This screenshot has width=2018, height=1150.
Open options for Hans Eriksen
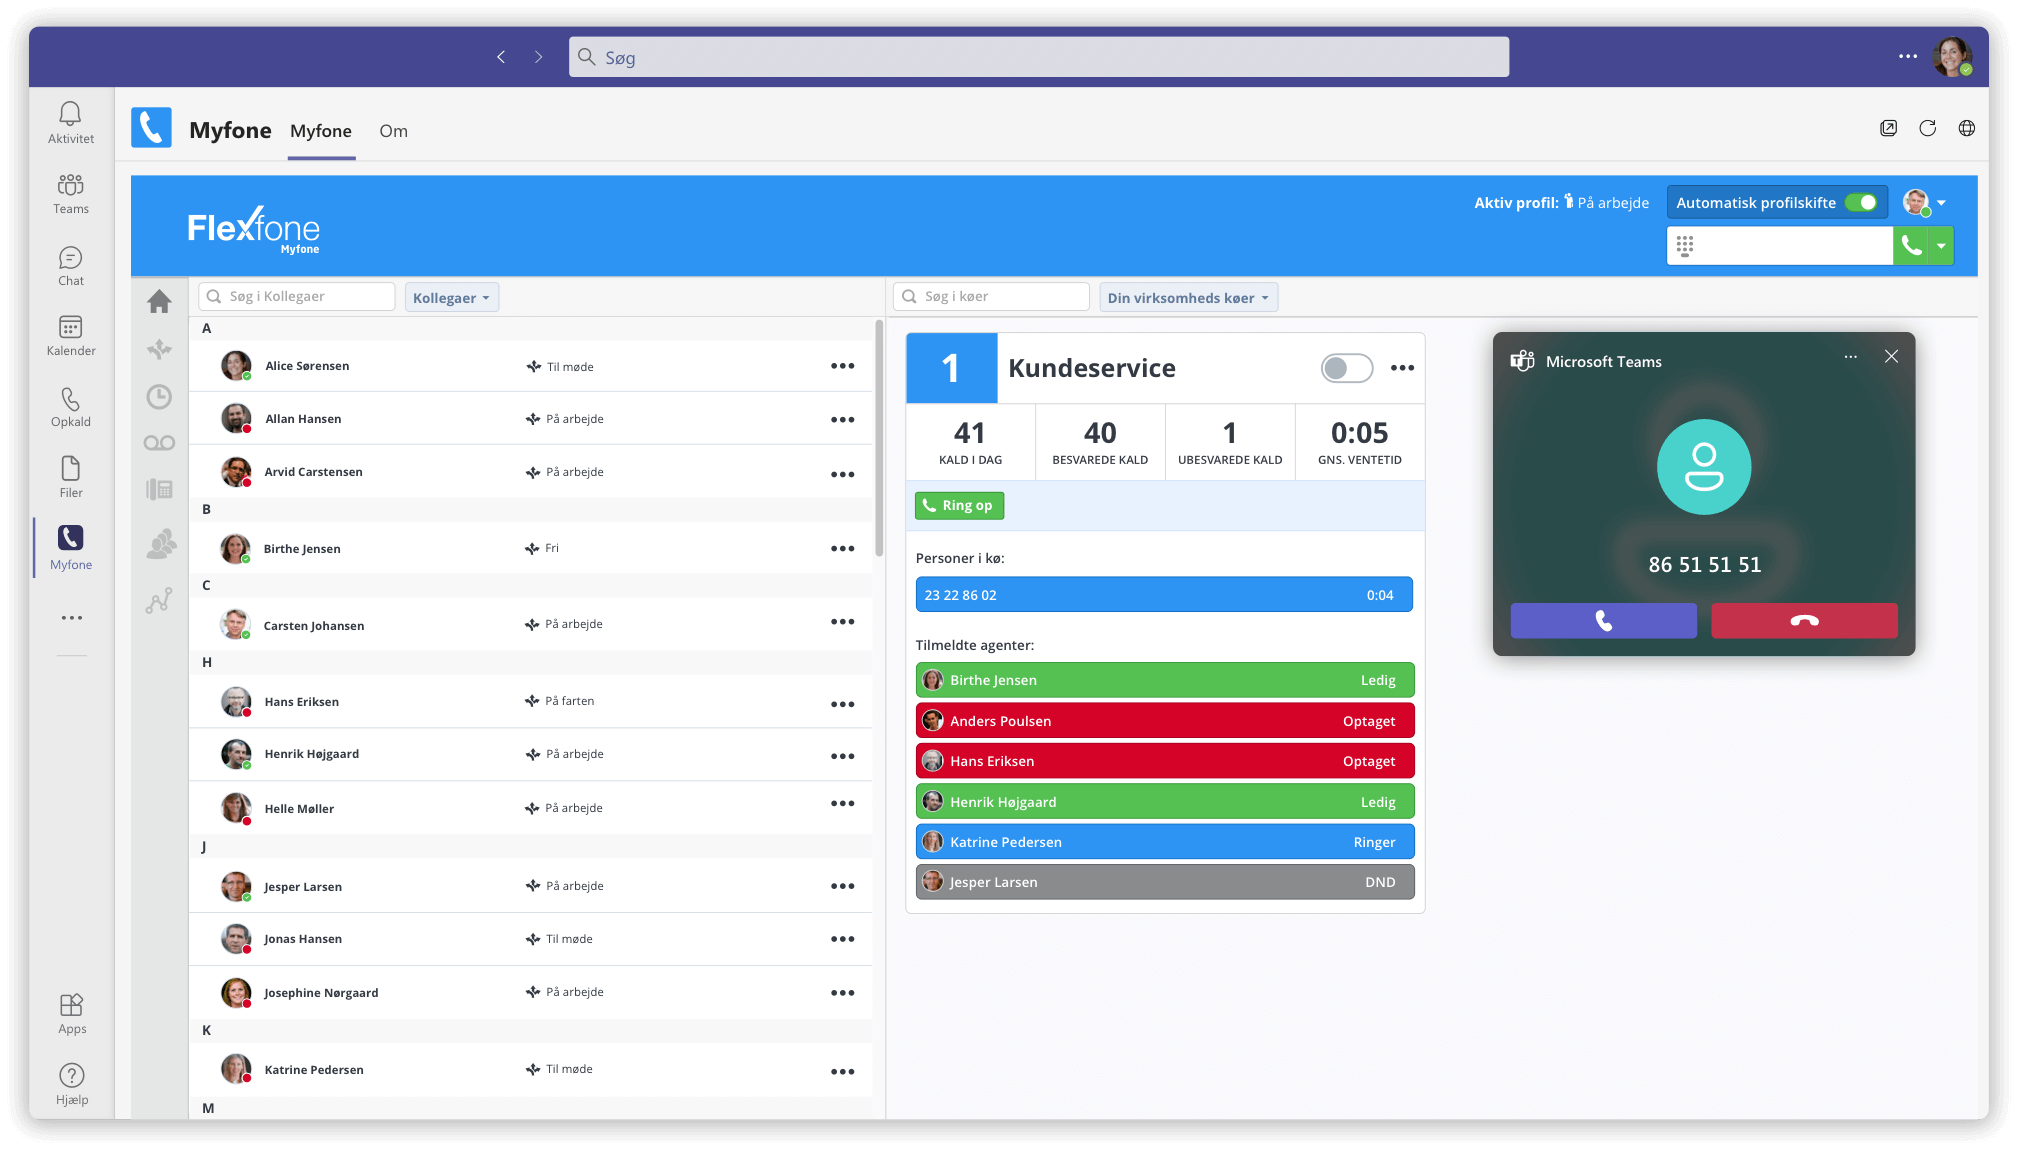click(842, 704)
